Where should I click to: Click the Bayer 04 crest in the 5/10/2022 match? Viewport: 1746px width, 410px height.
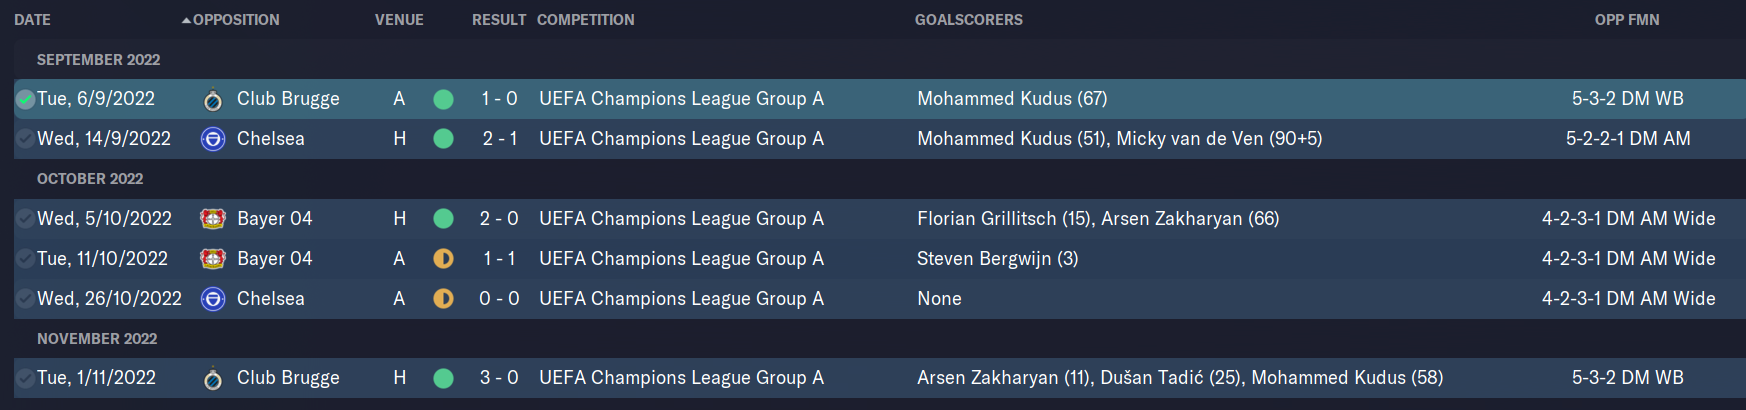tap(213, 219)
